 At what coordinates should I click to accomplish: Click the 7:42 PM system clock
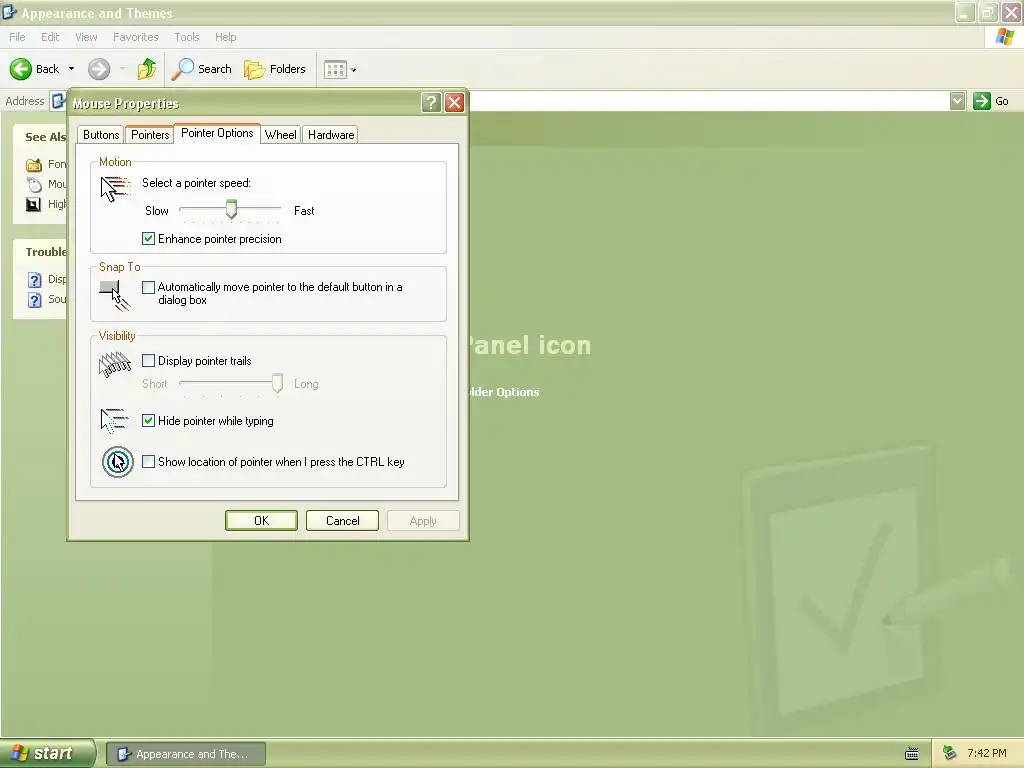987,753
